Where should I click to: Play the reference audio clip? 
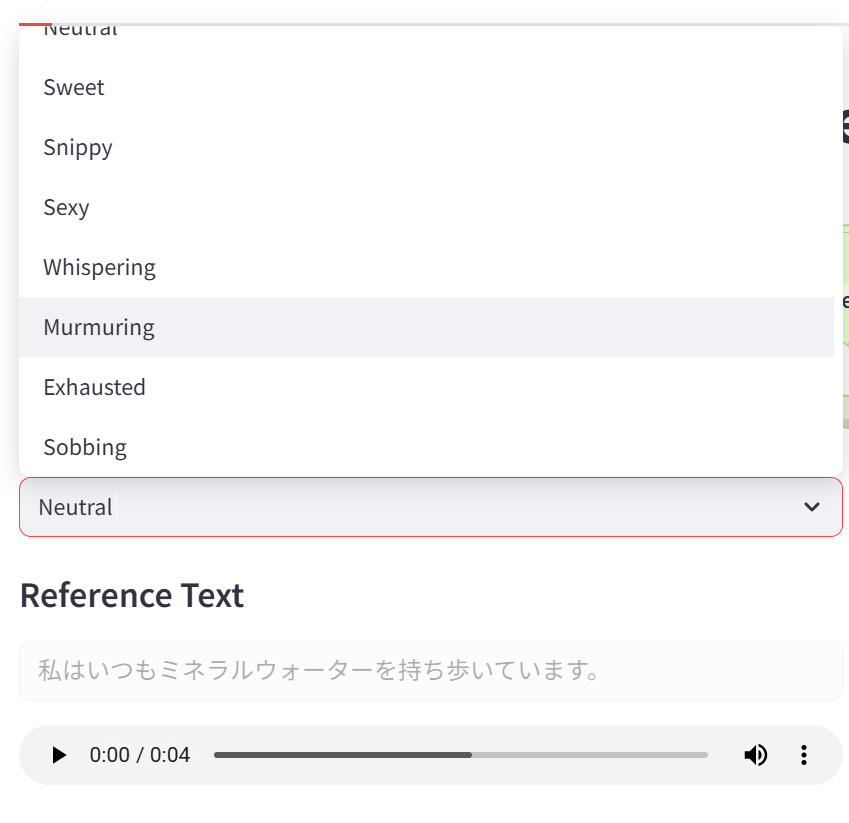point(59,755)
